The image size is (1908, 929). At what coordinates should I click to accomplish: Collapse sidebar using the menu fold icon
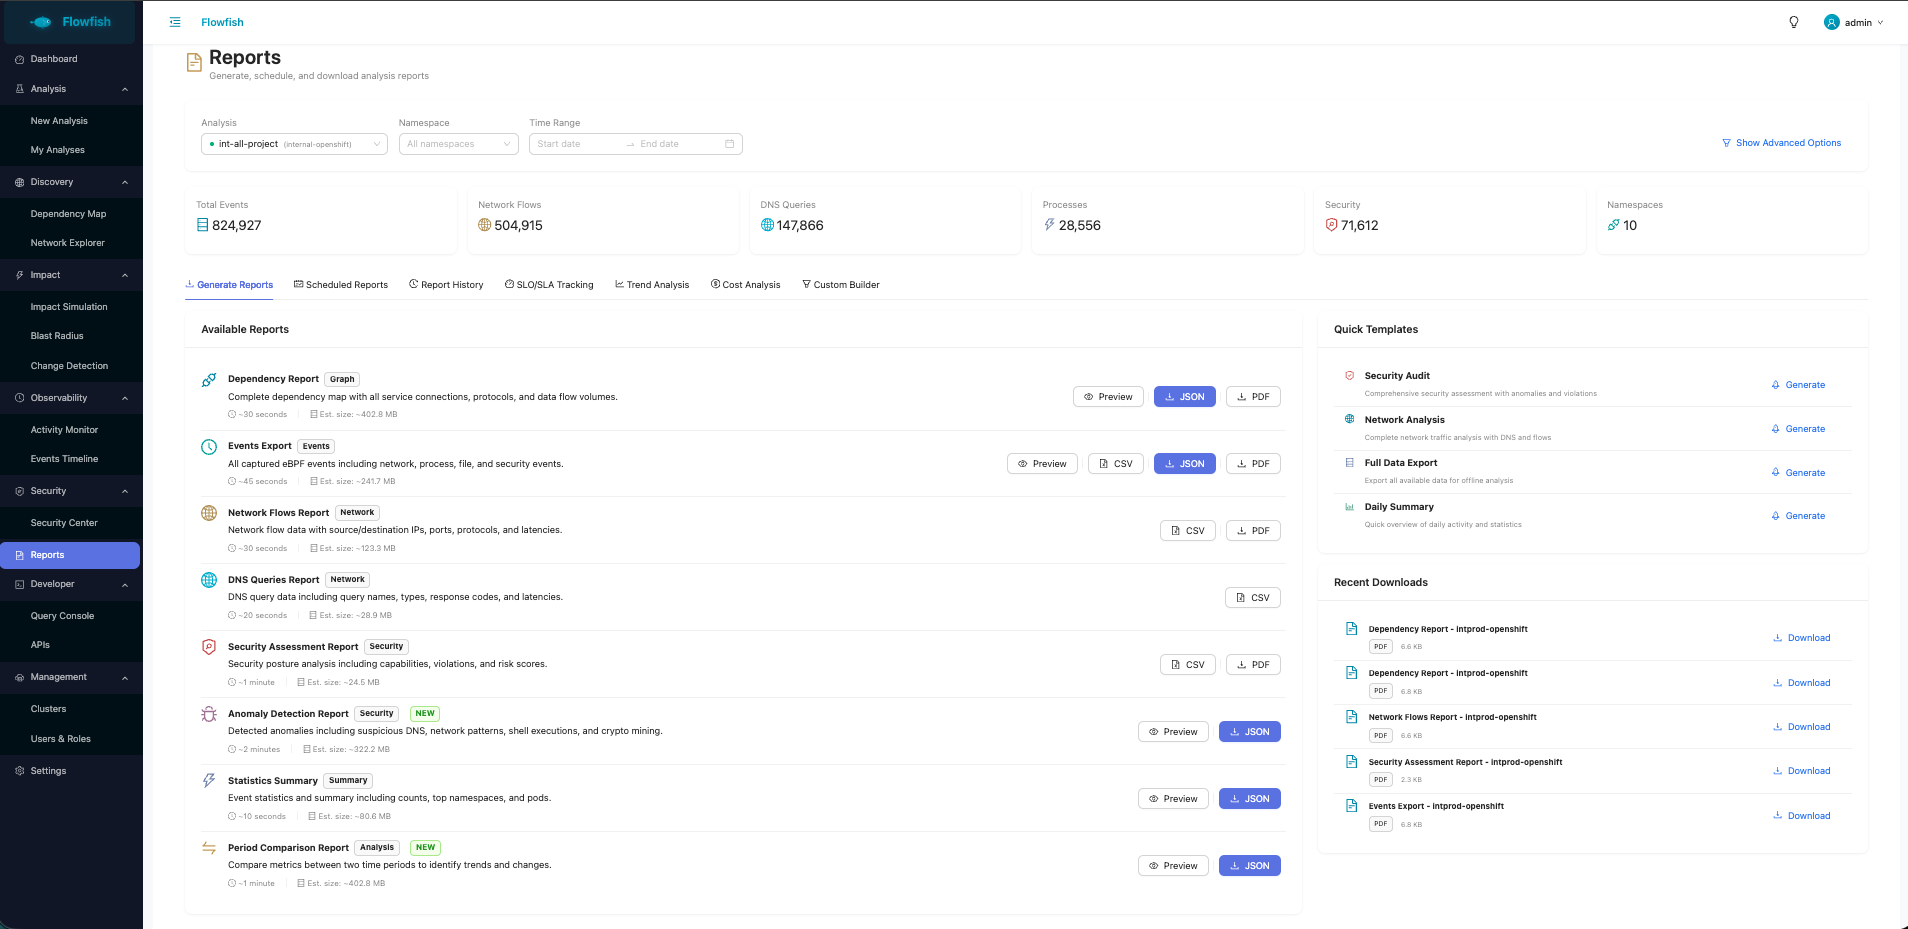click(175, 22)
